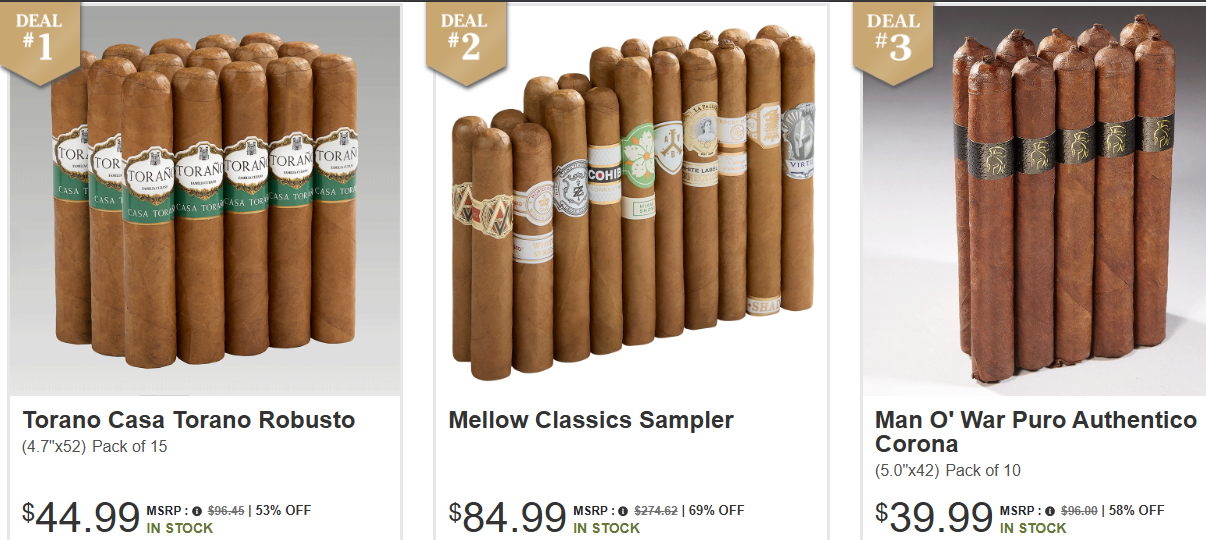Open the Torano Casa Torano Robusto link

click(189, 420)
